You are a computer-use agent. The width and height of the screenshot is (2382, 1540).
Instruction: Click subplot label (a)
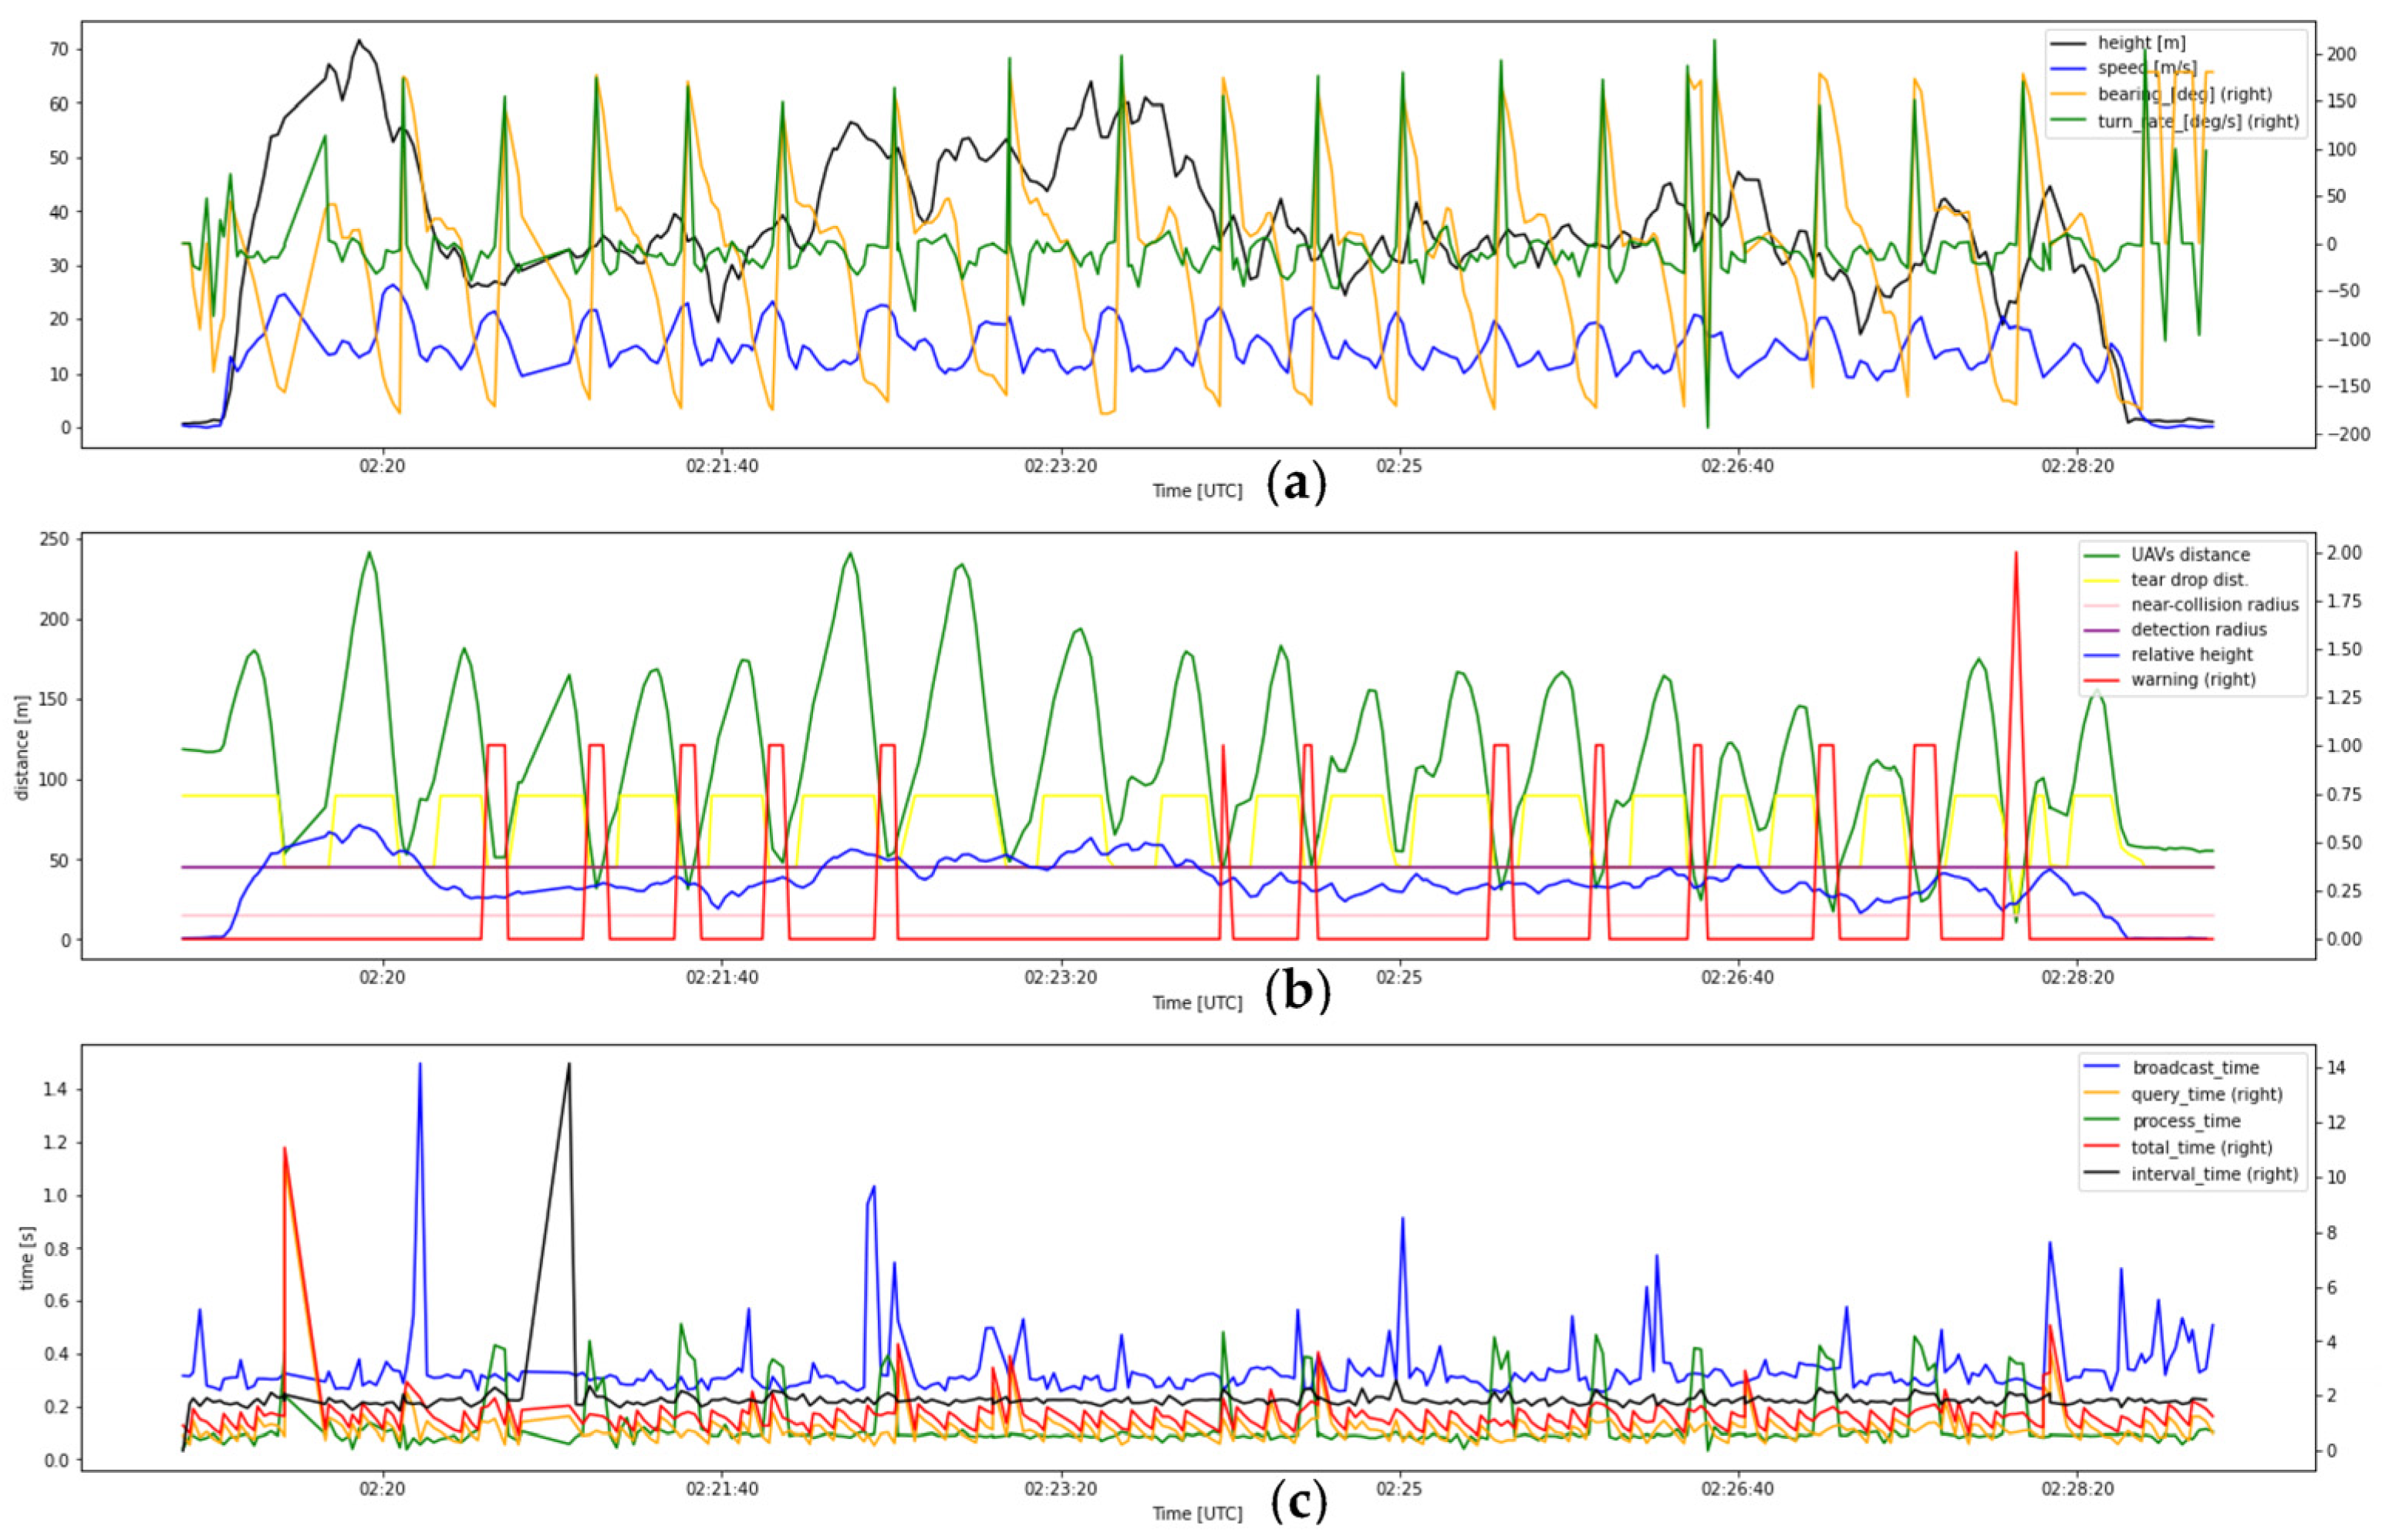(x=1296, y=484)
